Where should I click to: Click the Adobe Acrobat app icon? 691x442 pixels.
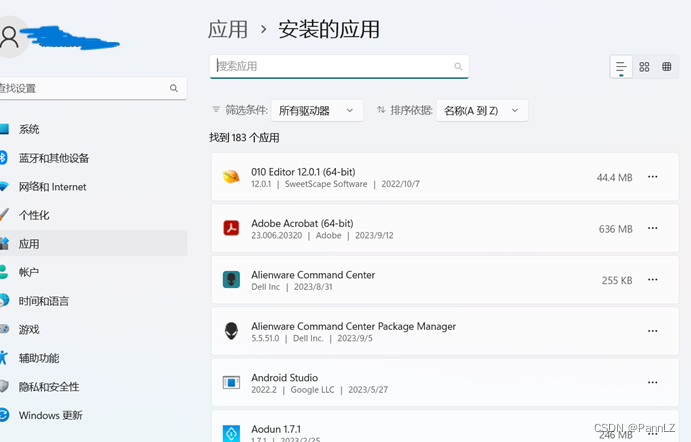pos(231,228)
